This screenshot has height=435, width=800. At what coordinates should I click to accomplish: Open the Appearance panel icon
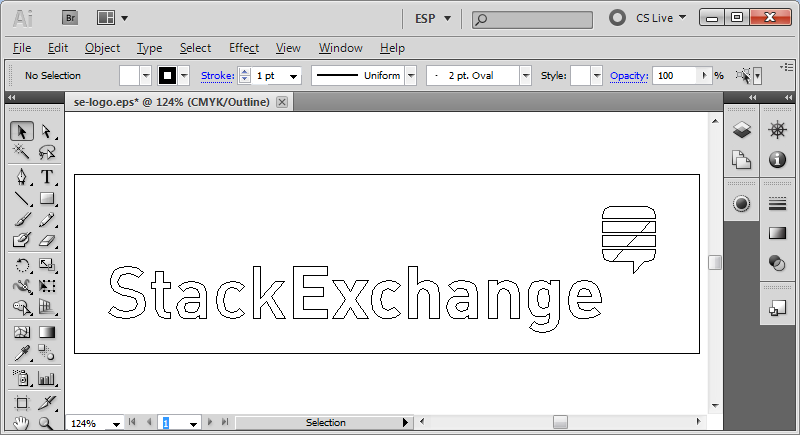[x=741, y=203]
